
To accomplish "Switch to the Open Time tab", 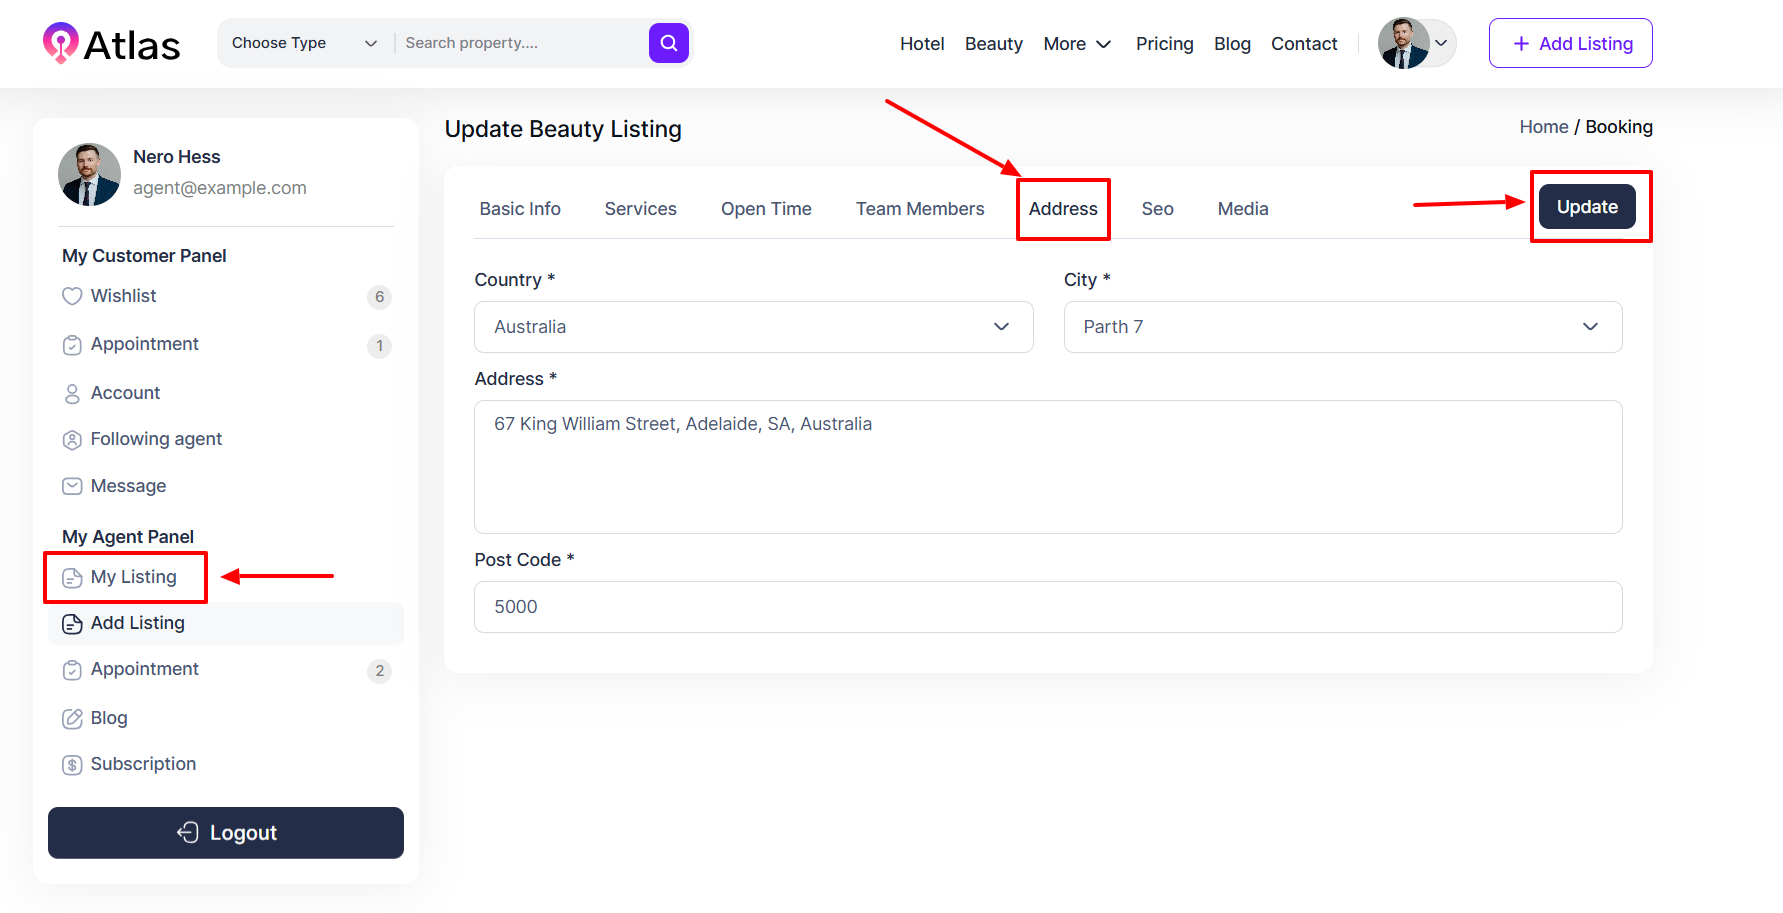I will tap(766, 209).
